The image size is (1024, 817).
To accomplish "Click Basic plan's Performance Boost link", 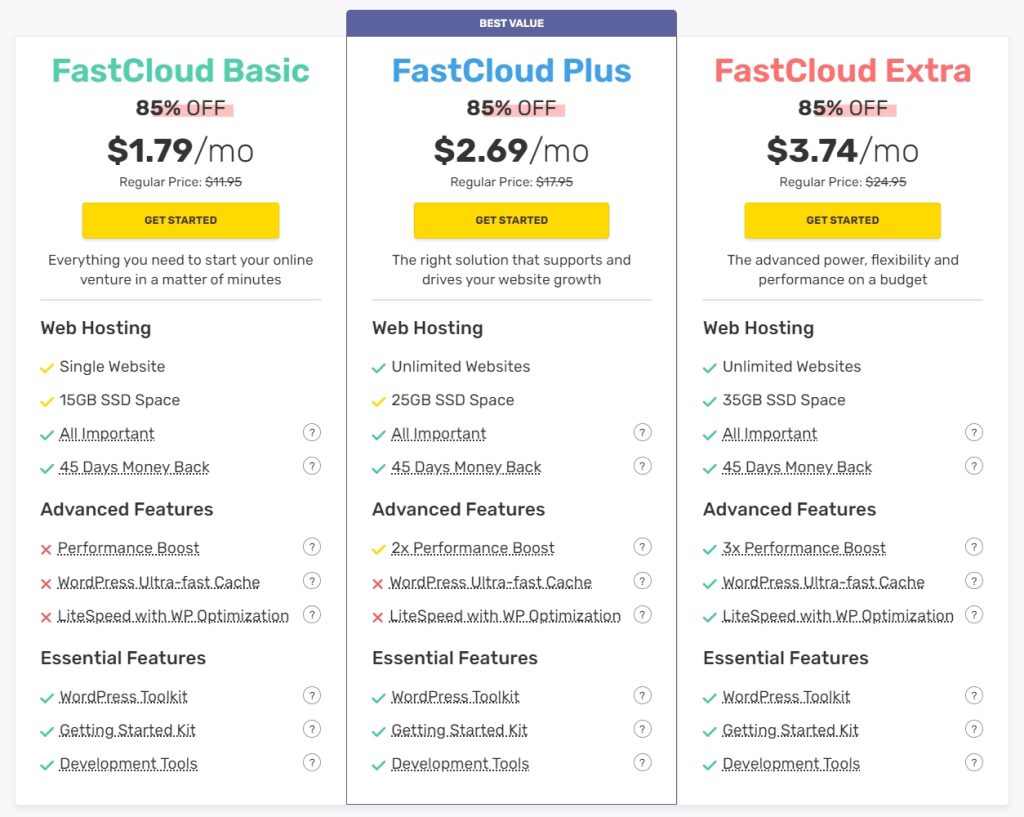I will 128,548.
